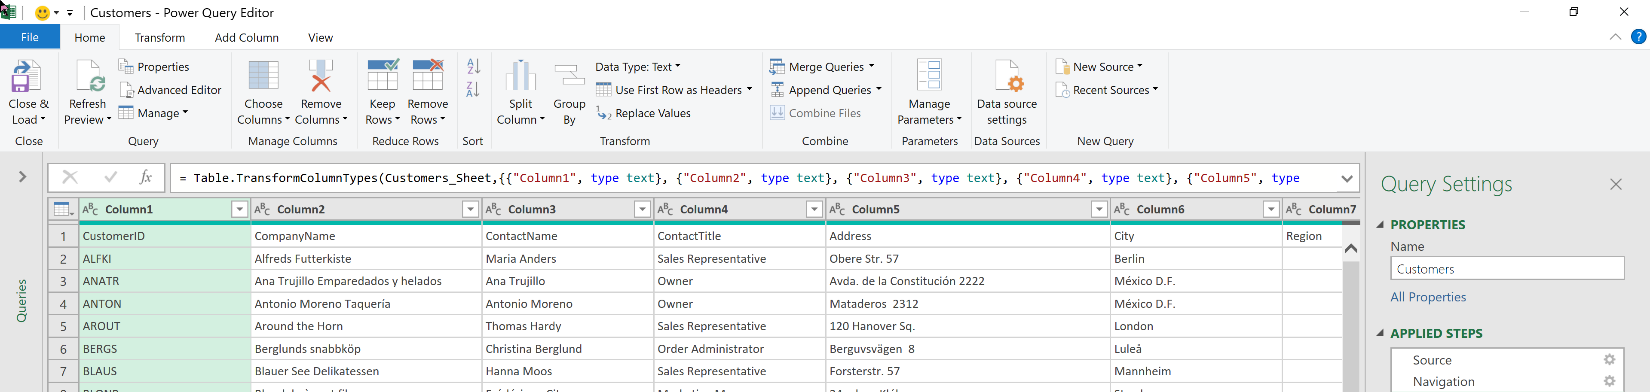
Task: Switch to the Transform tab
Action: [x=160, y=38]
